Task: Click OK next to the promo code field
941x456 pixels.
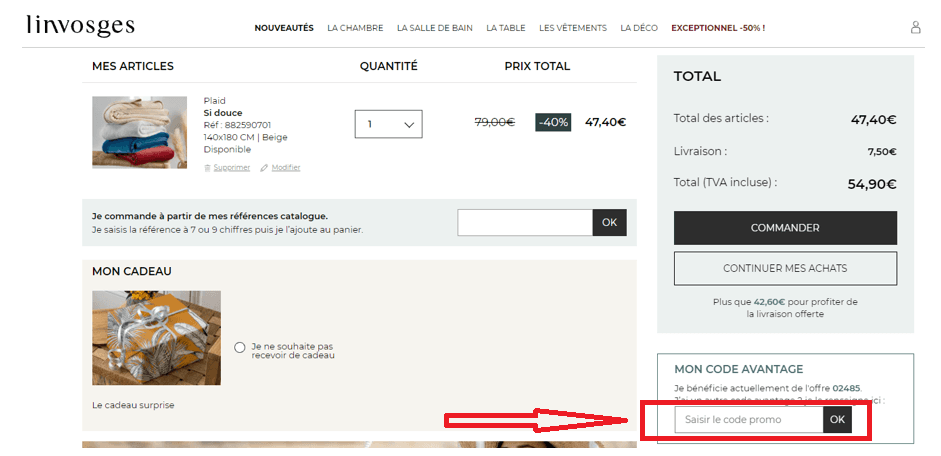Action: pyautogui.click(x=837, y=419)
